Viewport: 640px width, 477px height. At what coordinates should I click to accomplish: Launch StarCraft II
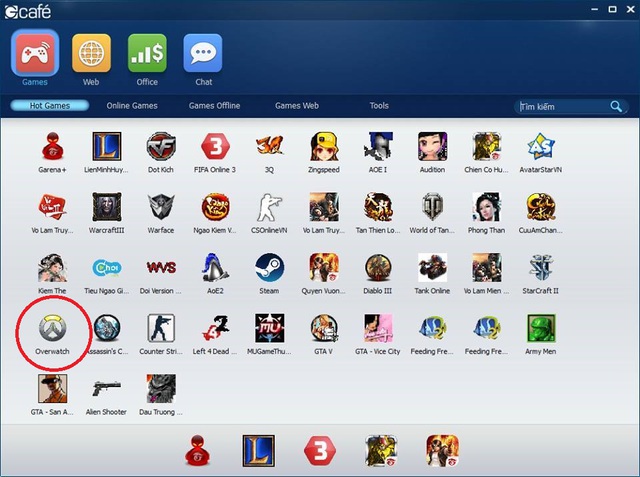point(540,273)
